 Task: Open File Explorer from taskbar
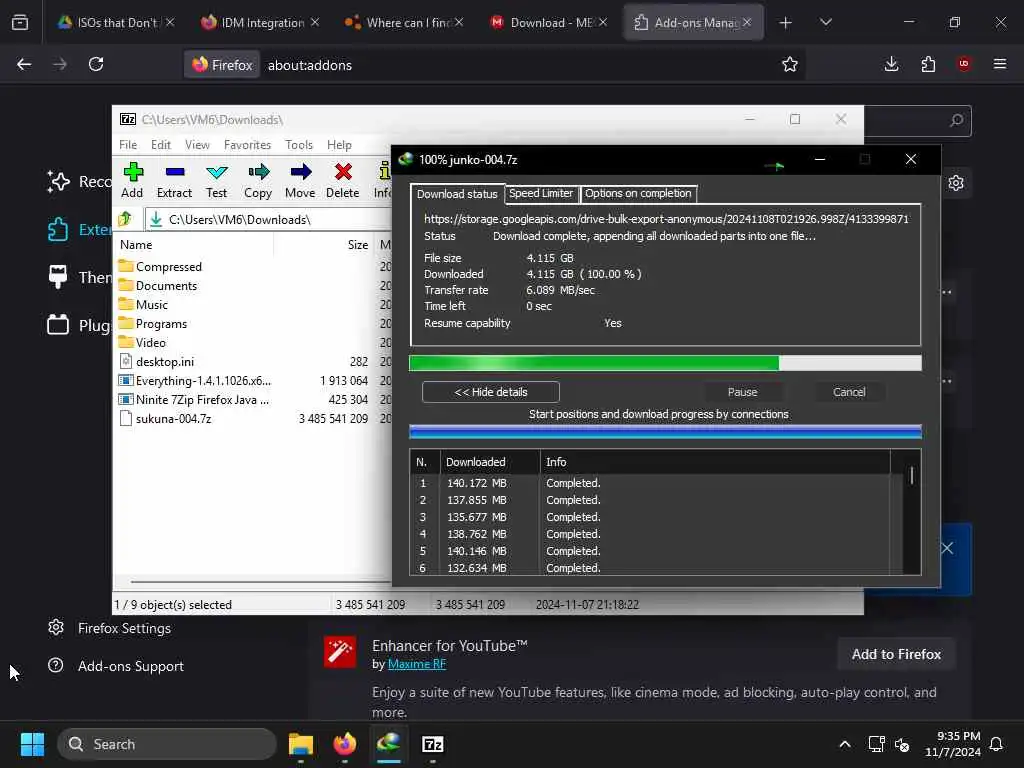[301, 744]
